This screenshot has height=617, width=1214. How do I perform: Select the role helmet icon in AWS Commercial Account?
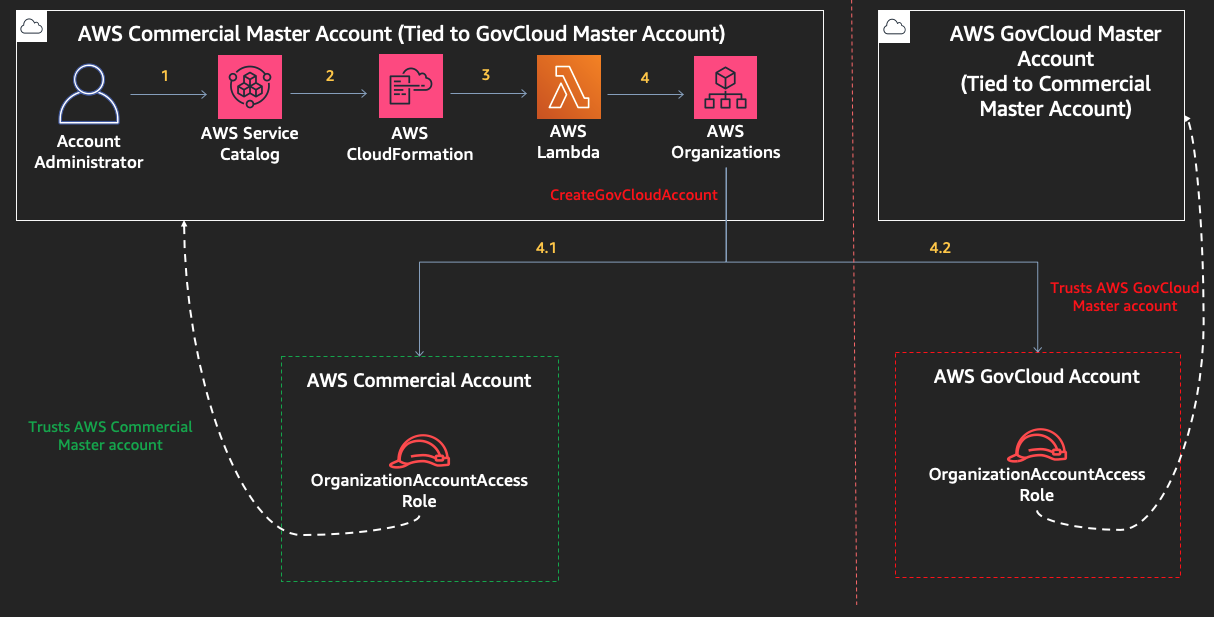[420, 452]
